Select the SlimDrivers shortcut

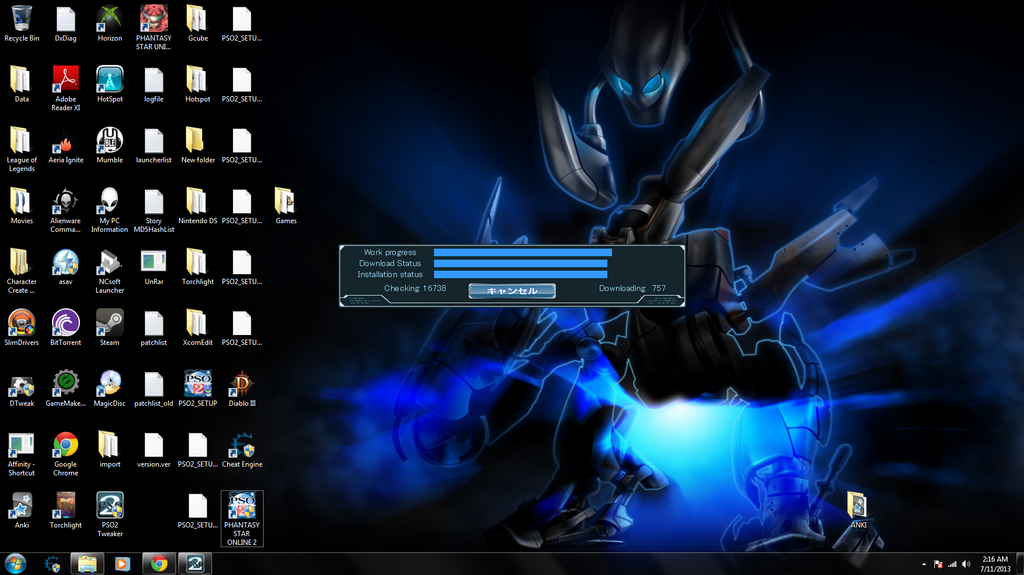click(x=22, y=328)
